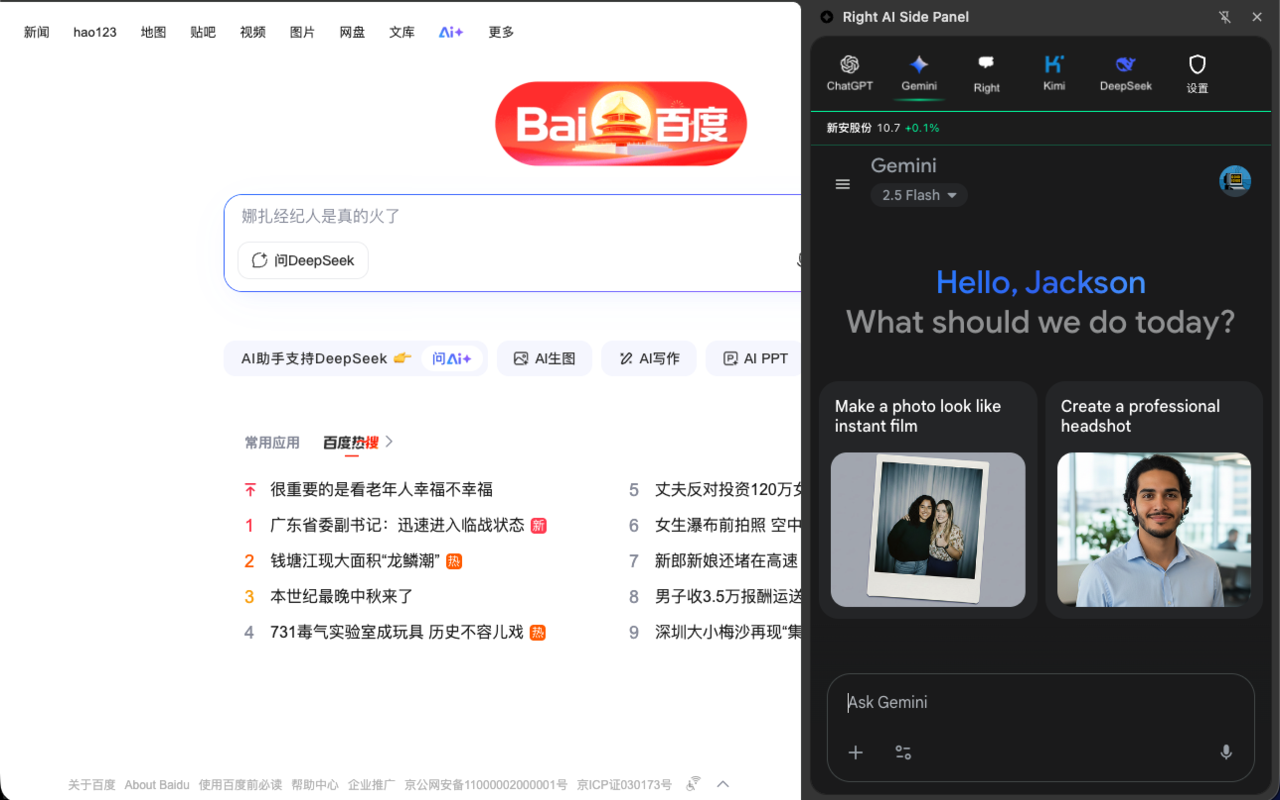Open the Gemini hamburger menu

coord(843,184)
